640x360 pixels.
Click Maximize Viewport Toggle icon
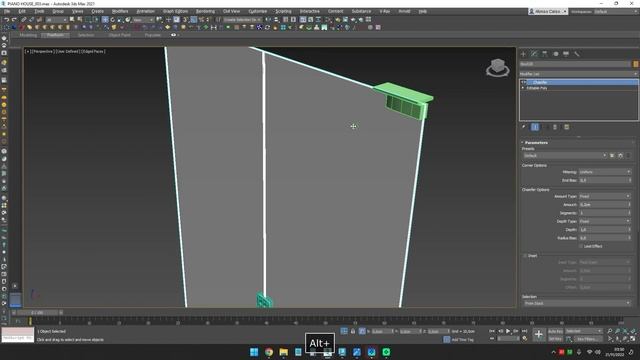coord(633,338)
